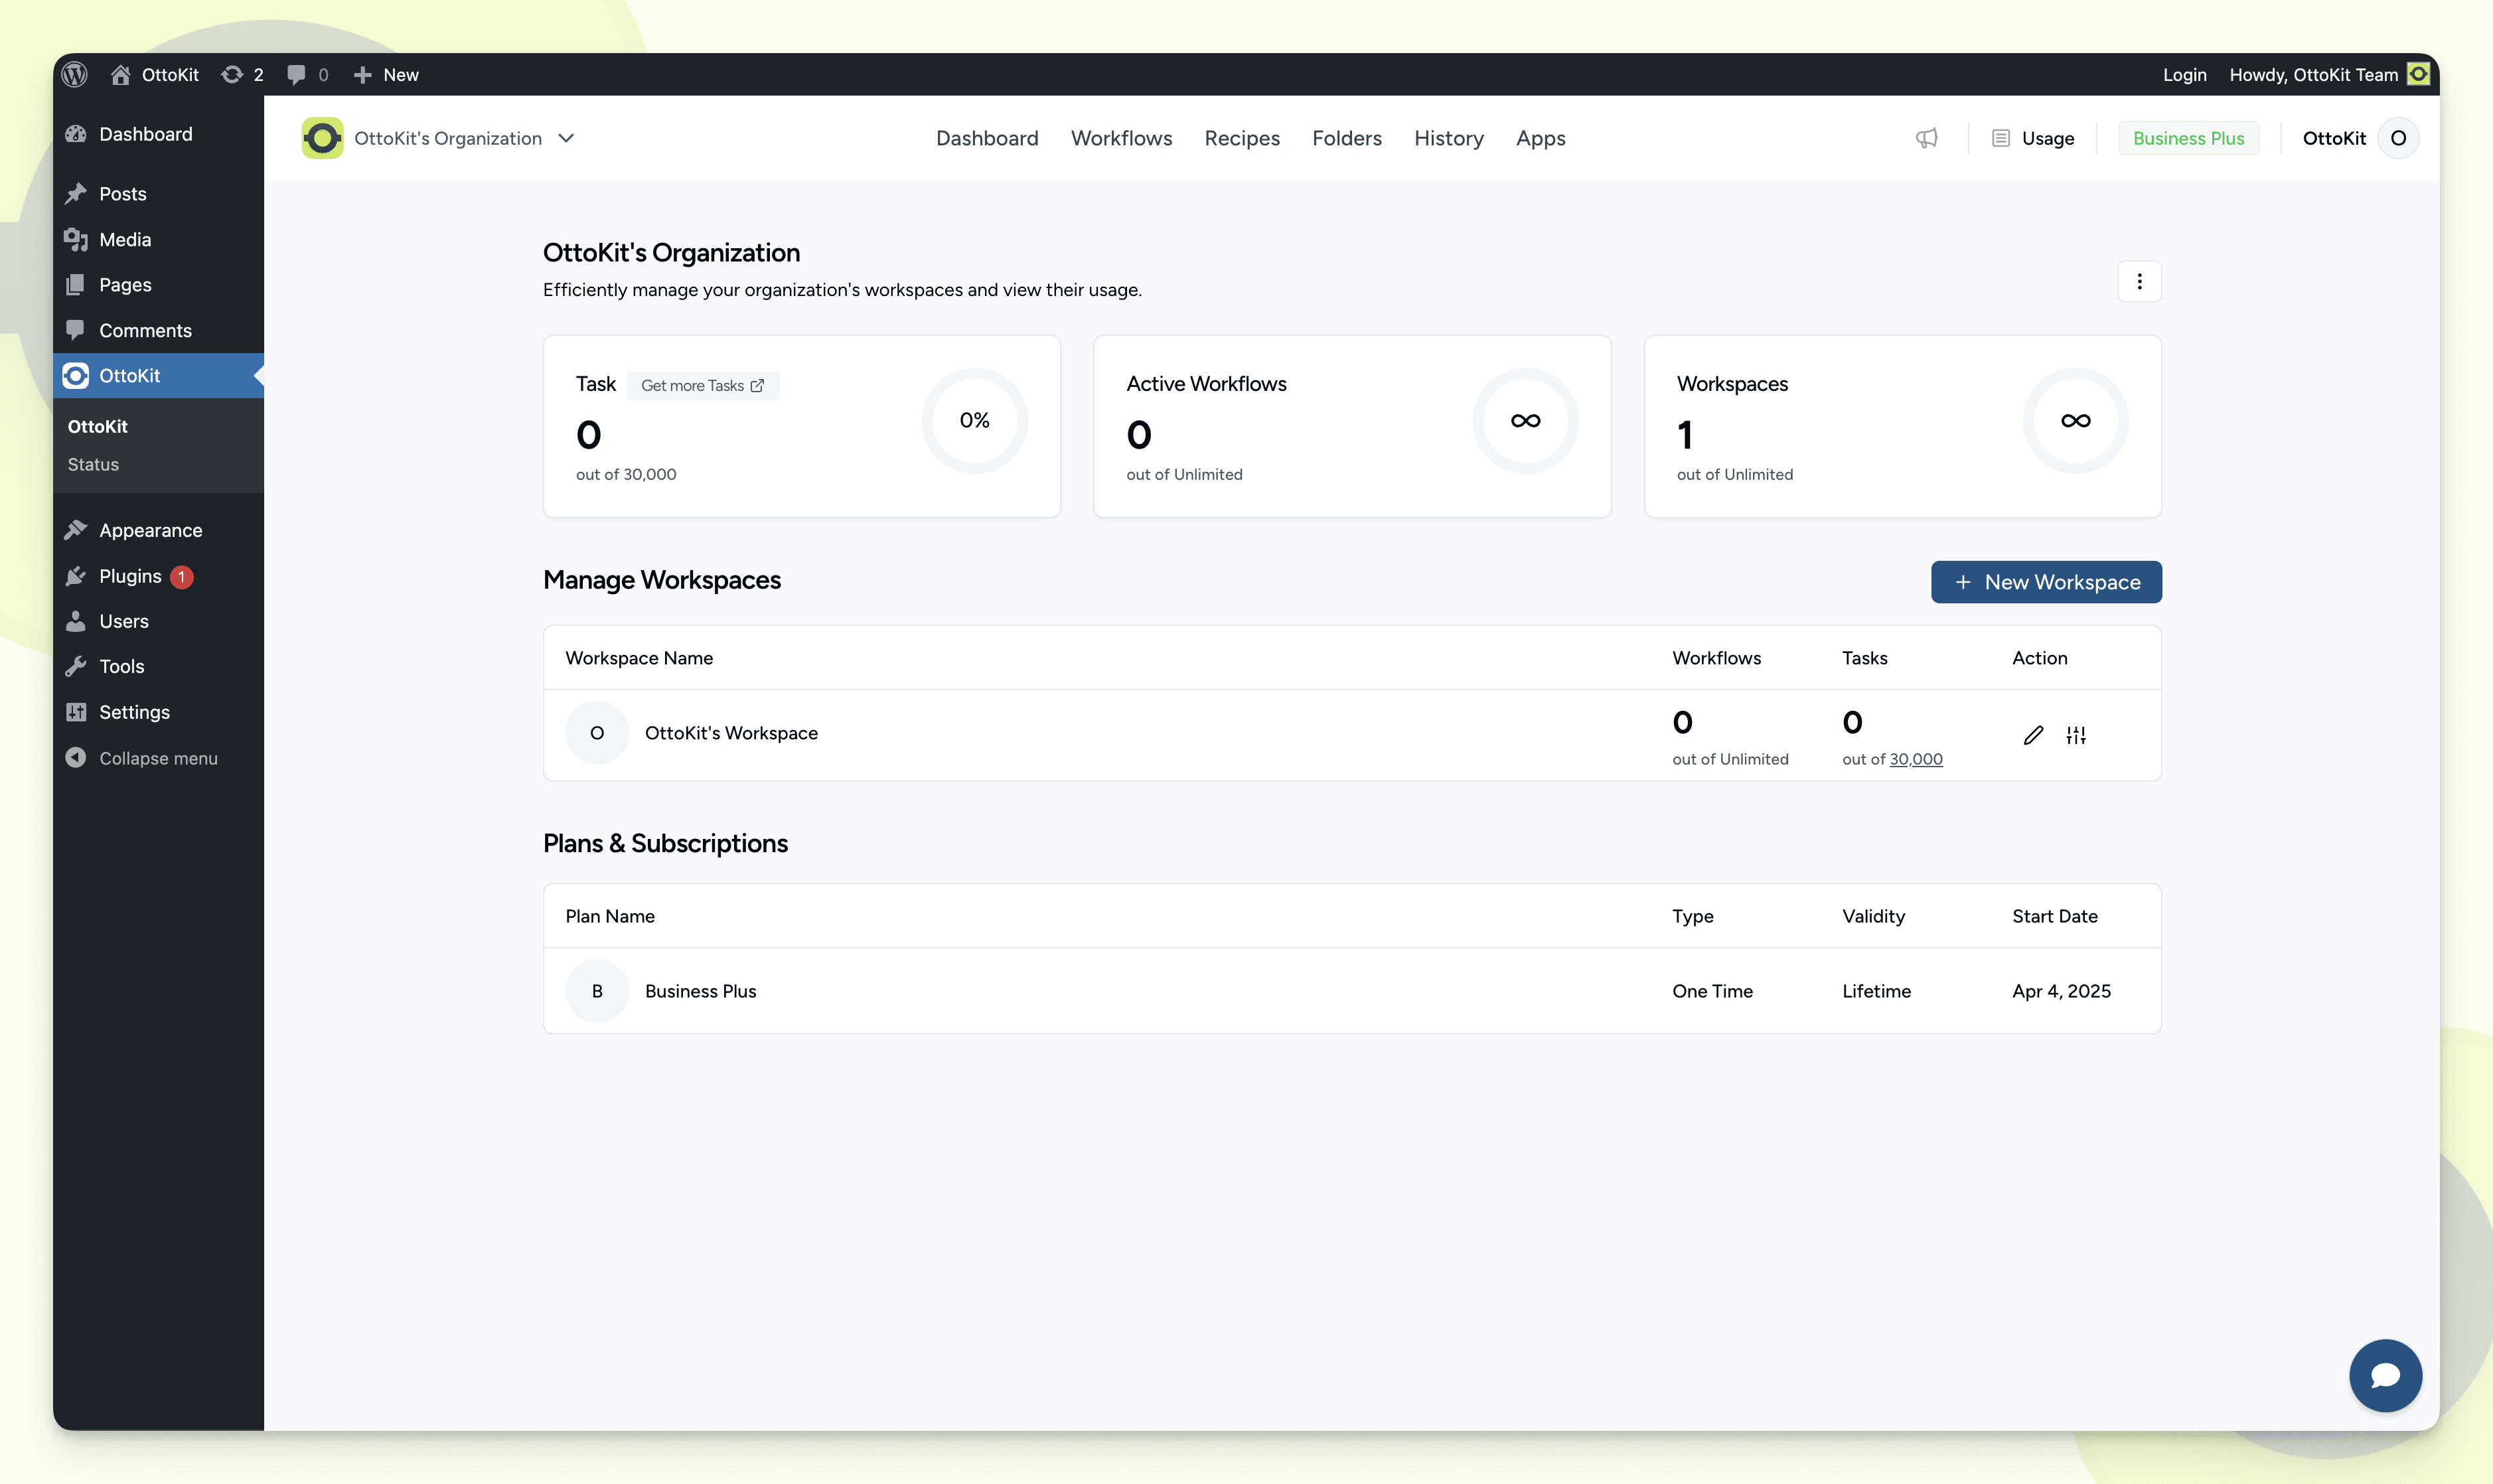2493x1484 pixels.
Task: Open the organization three-dot options menu
Action: pyautogui.click(x=2139, y=282)
